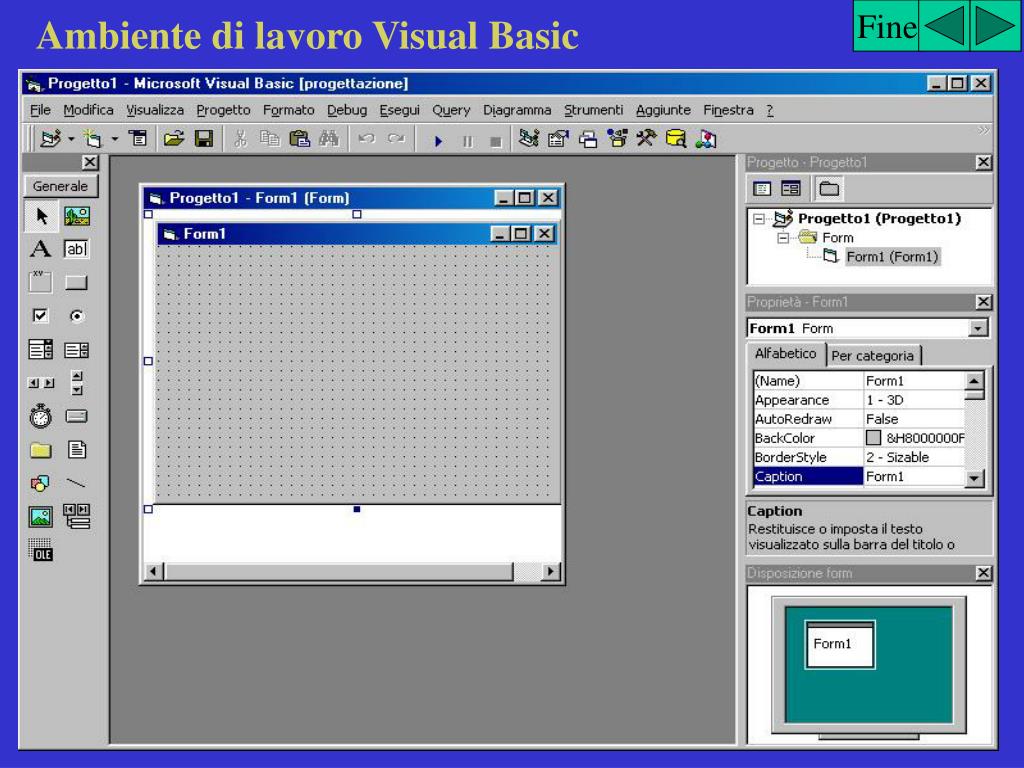
Task: Select the ListBox tool
Action: (76, 351)
